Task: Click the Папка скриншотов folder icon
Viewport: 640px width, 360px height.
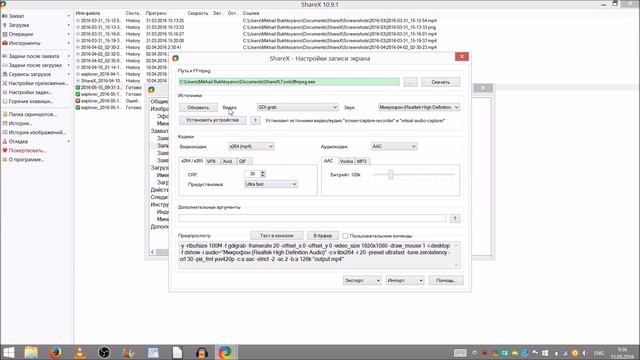Action: (5, 114)
